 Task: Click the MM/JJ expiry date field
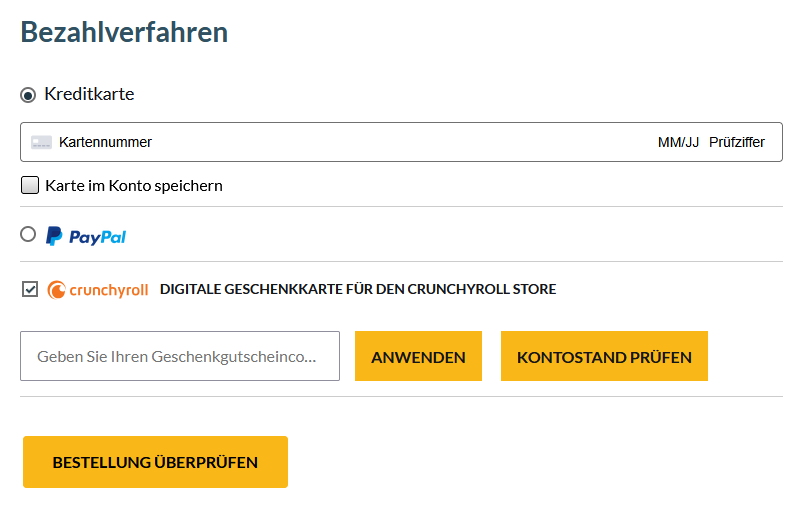tap(678, 142)
